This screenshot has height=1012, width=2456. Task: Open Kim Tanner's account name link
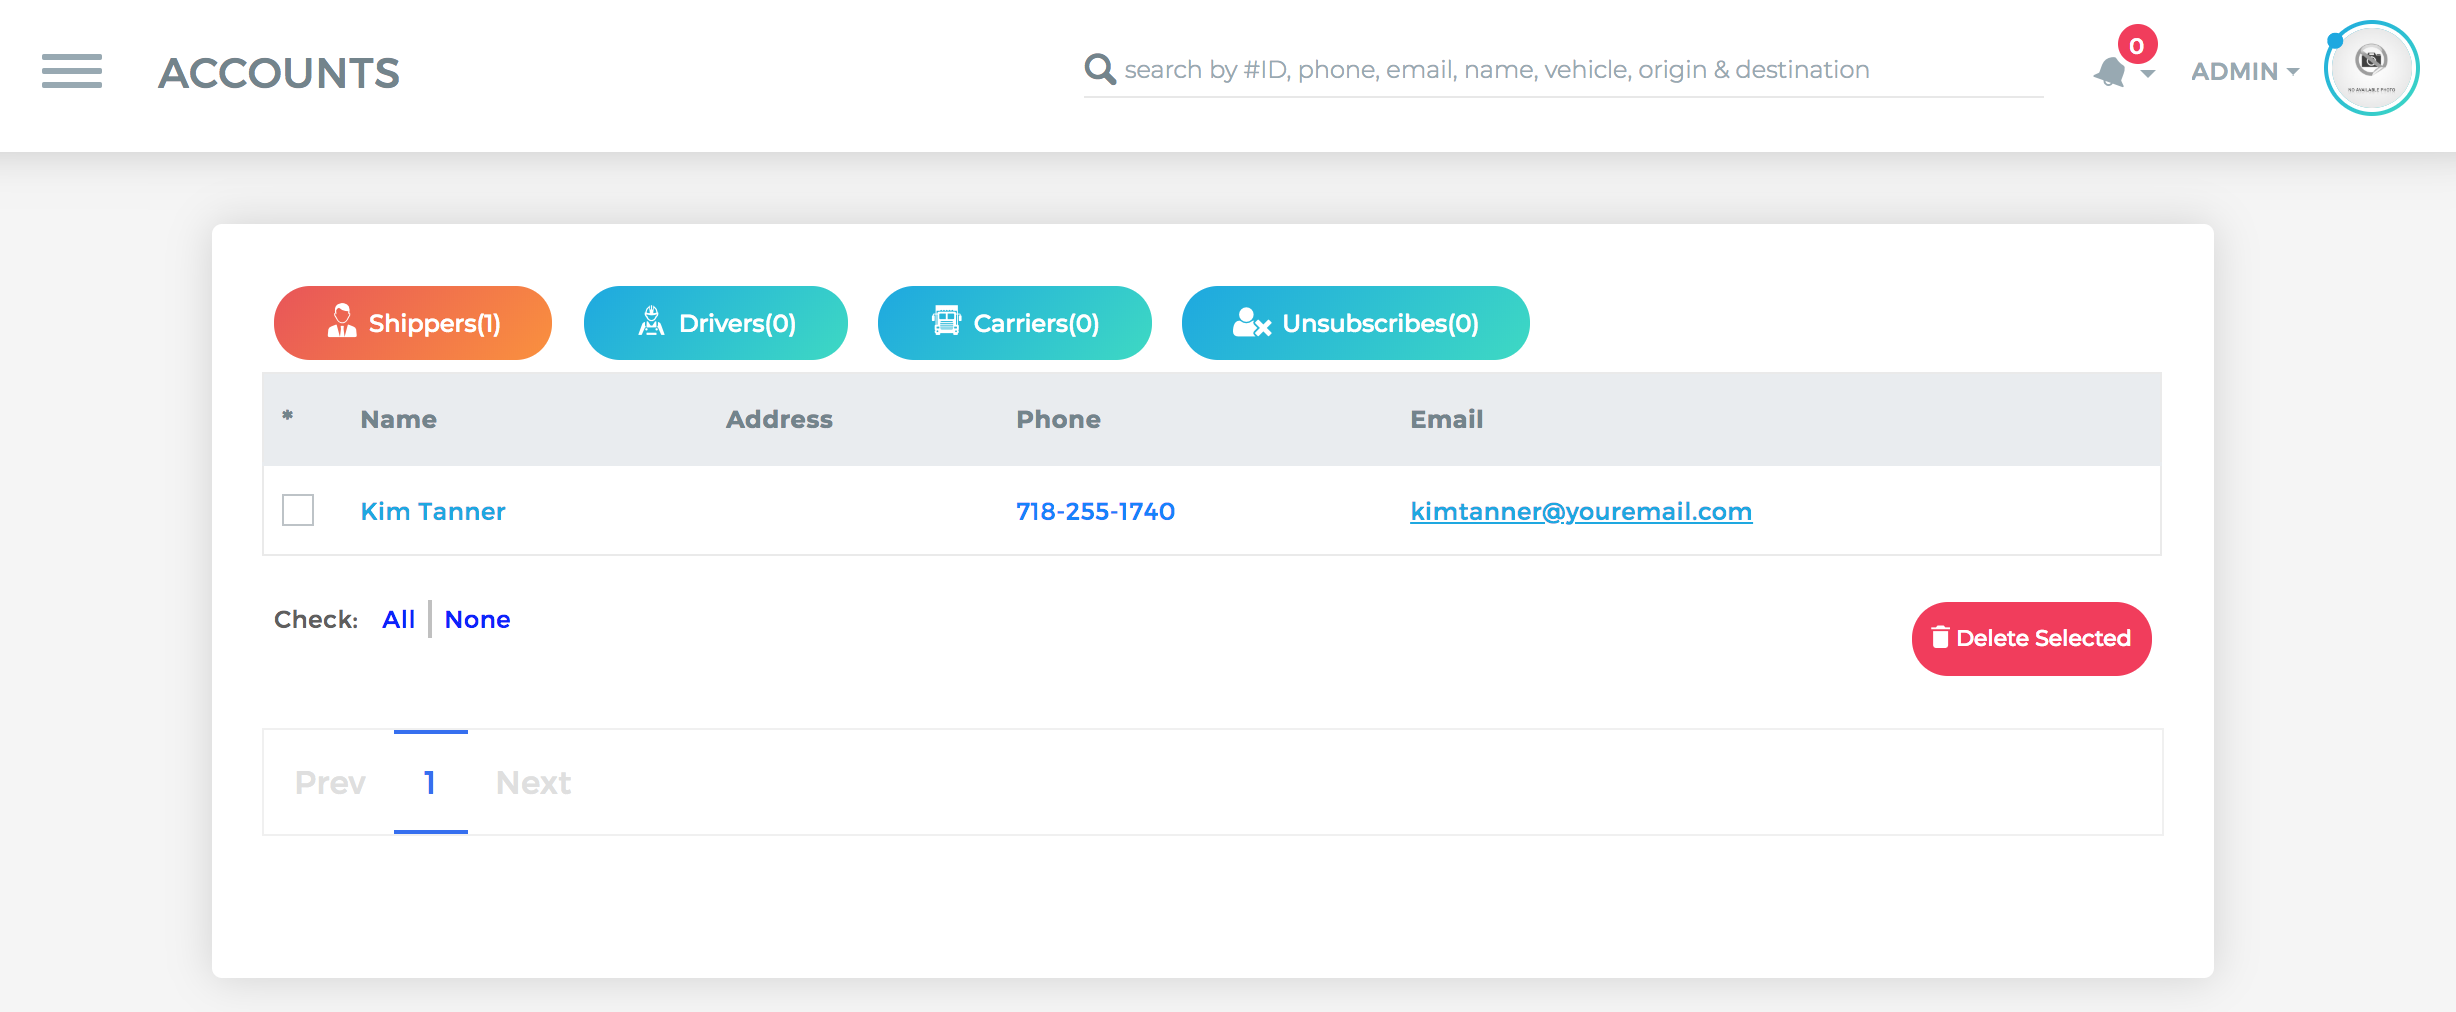[x=433, y=511]
